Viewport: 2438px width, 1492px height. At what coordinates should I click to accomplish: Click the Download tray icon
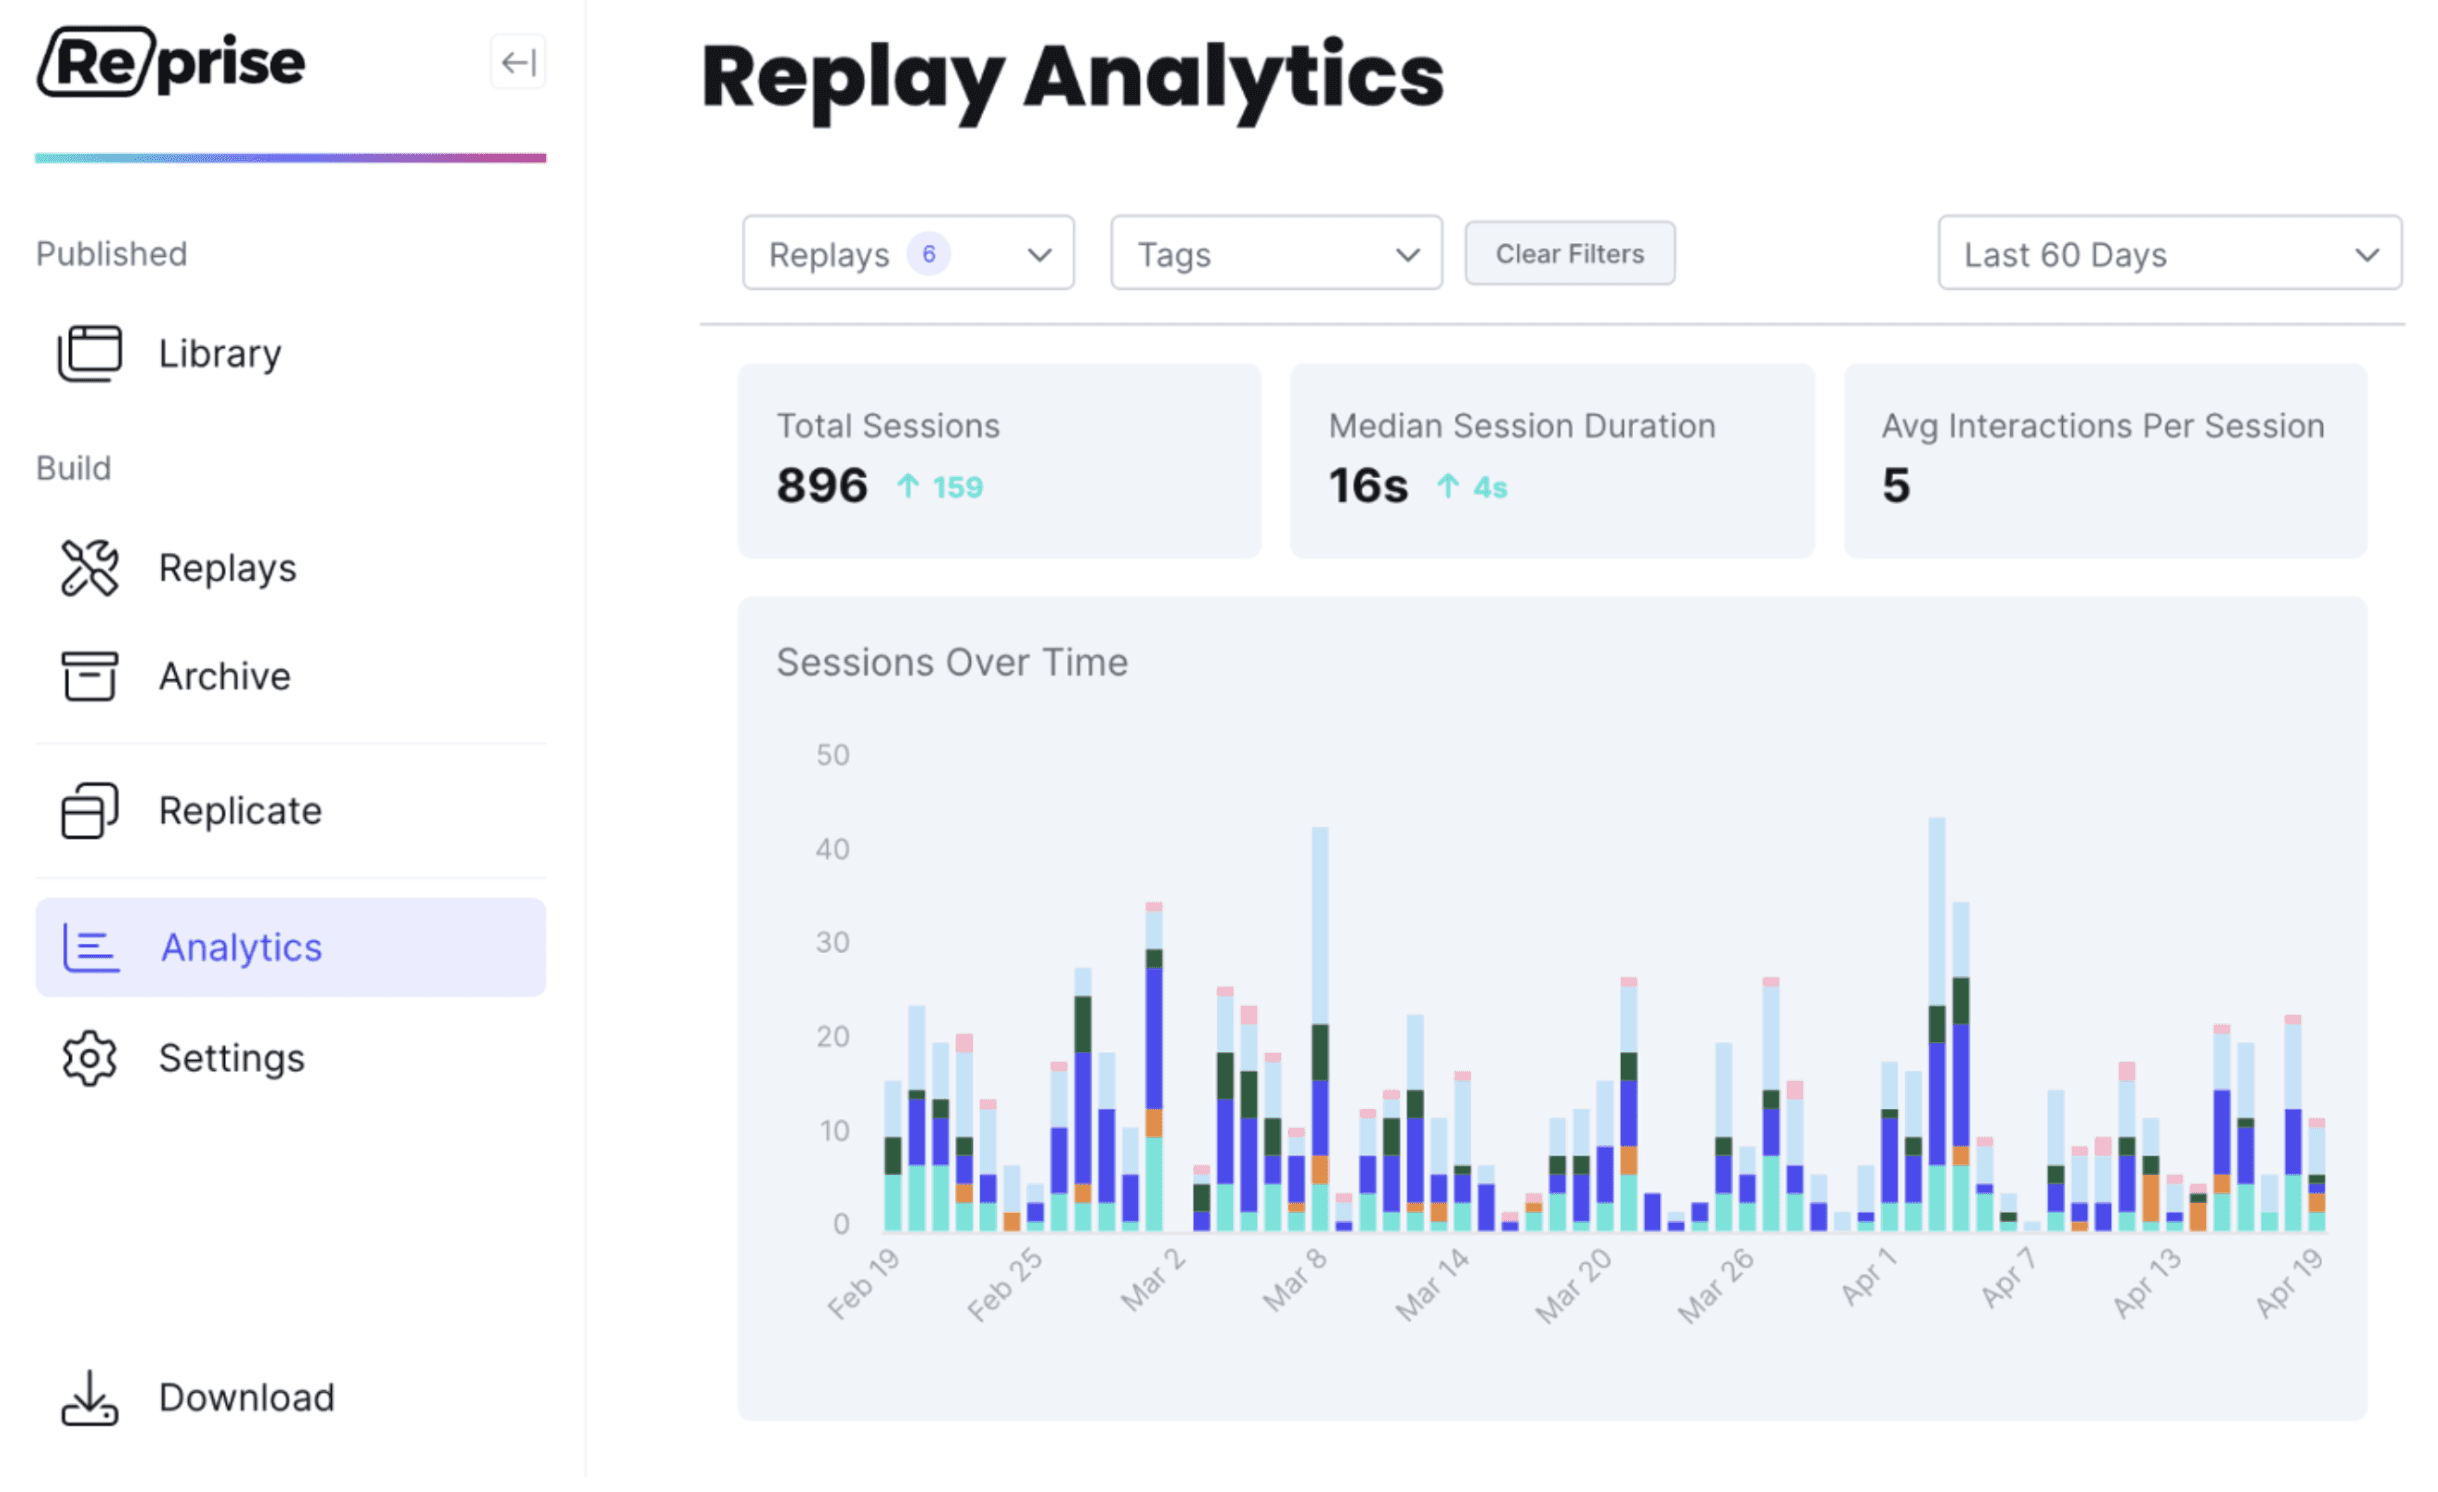point(89,1397)
